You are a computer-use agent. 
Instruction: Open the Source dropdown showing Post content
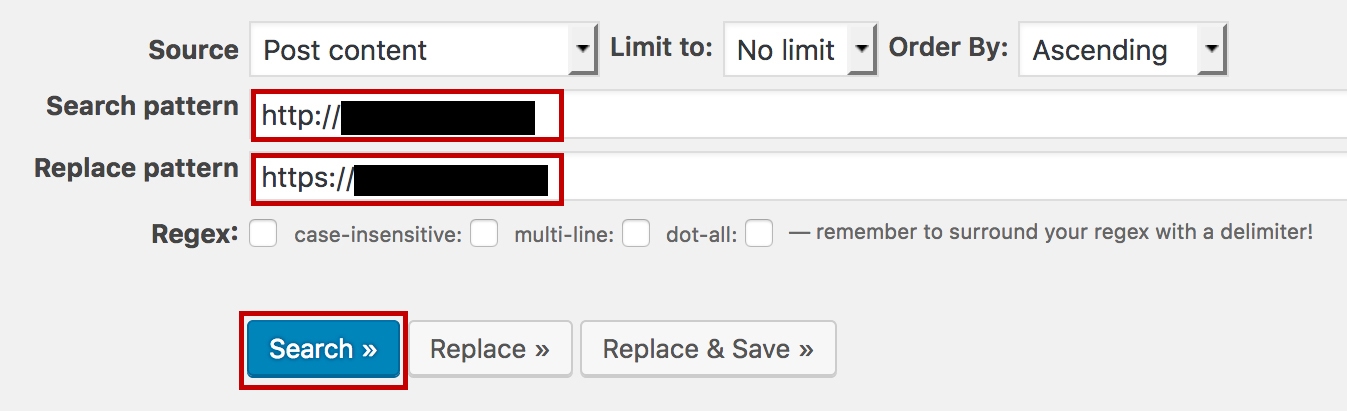coord(424,50)
